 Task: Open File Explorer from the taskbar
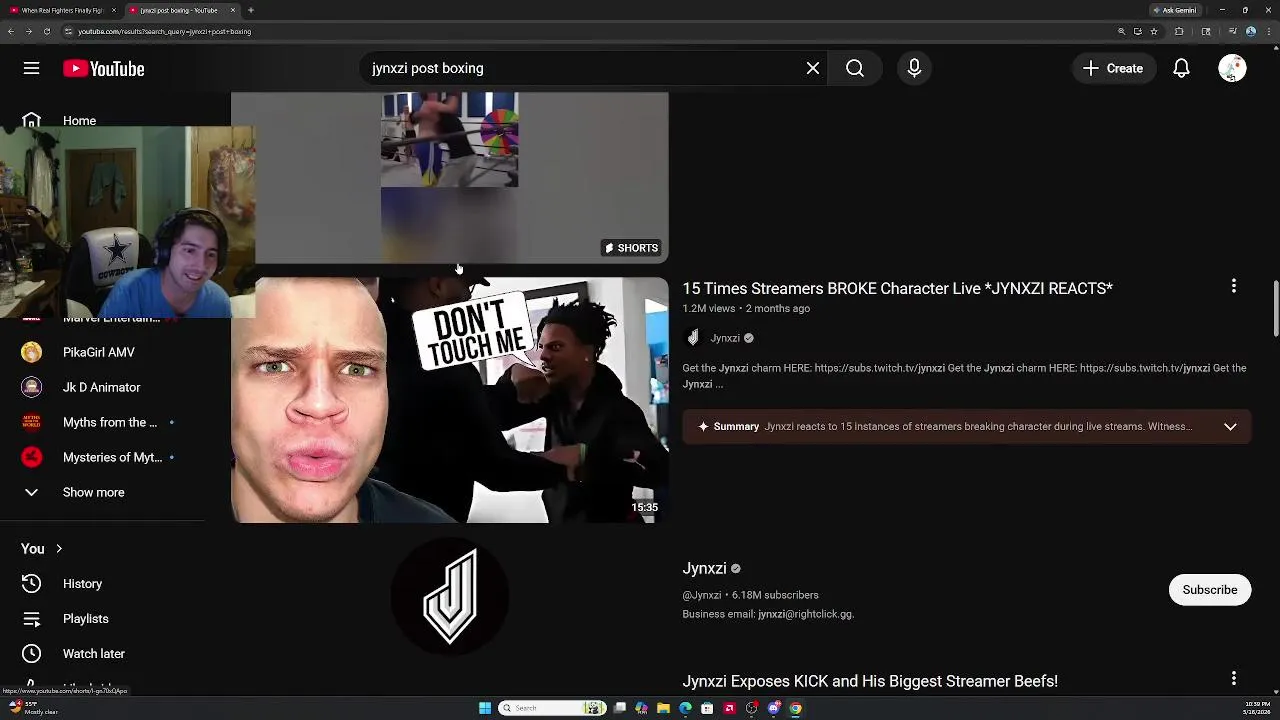pyautogui.click(x=663, y=708)
